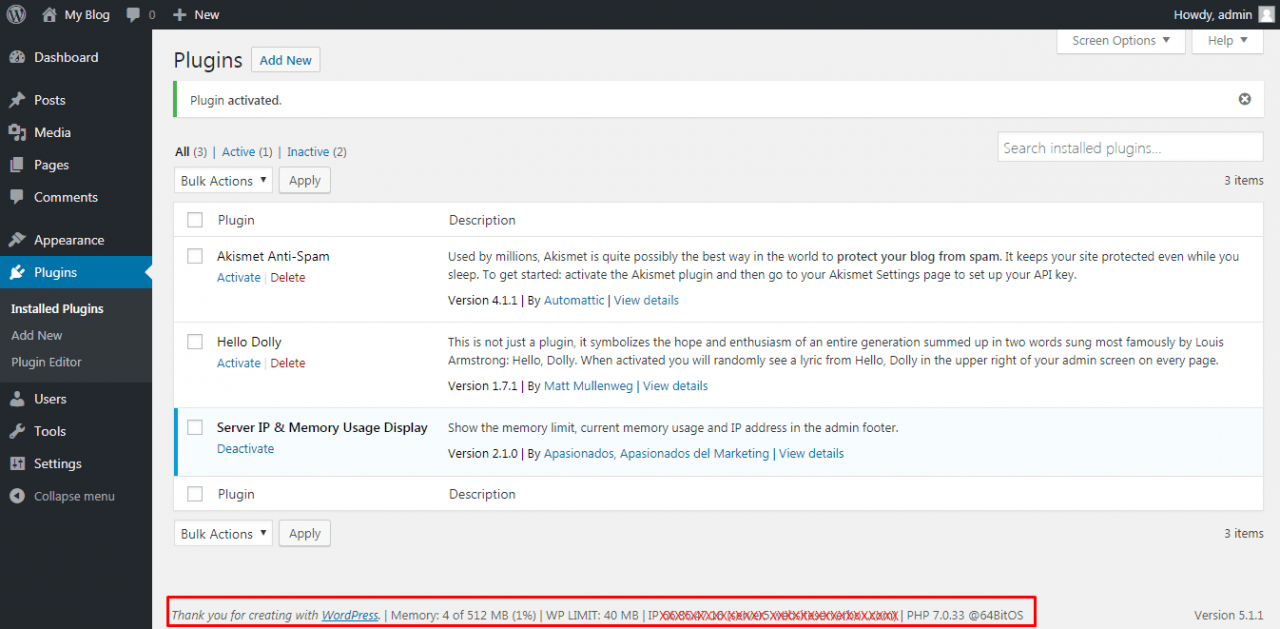Screen dimensions: 1280x629
Task: Click the admin avatar in the top bar
Action: pos(1266,15)
